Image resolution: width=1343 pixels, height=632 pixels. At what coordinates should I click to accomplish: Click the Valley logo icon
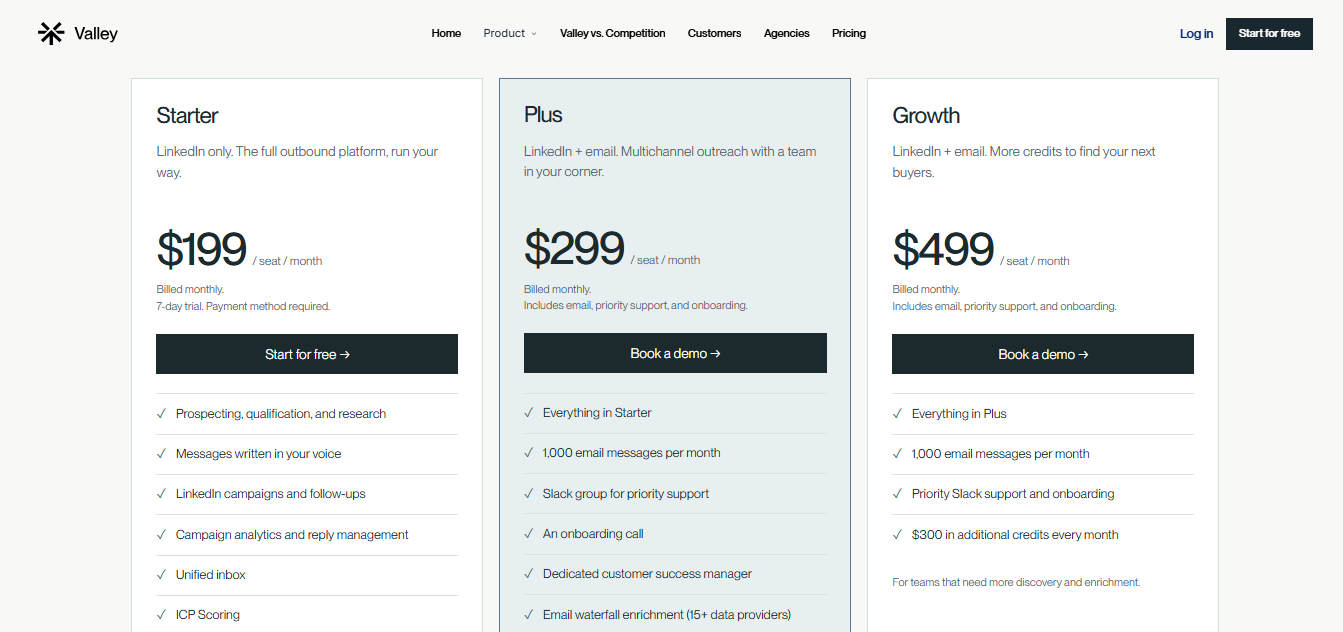click(x=51, y=33)
